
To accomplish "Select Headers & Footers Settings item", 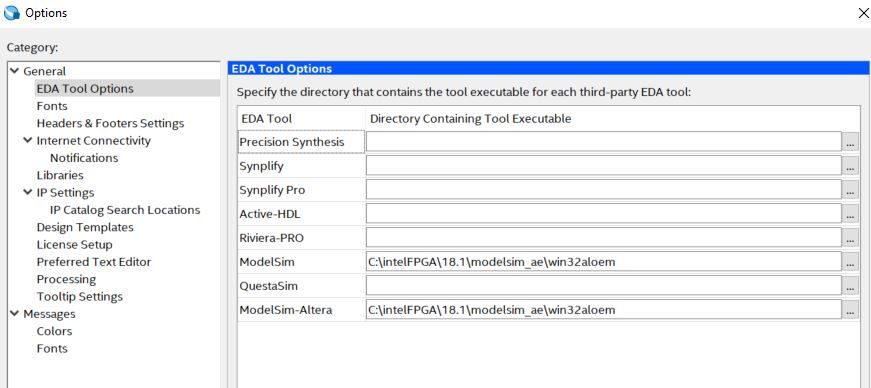I will click(x=111, y=123).
